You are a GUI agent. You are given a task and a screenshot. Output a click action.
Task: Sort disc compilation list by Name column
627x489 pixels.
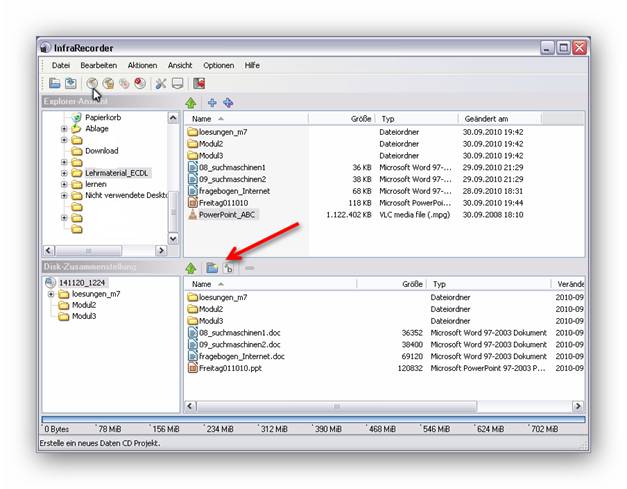point(270,284)
